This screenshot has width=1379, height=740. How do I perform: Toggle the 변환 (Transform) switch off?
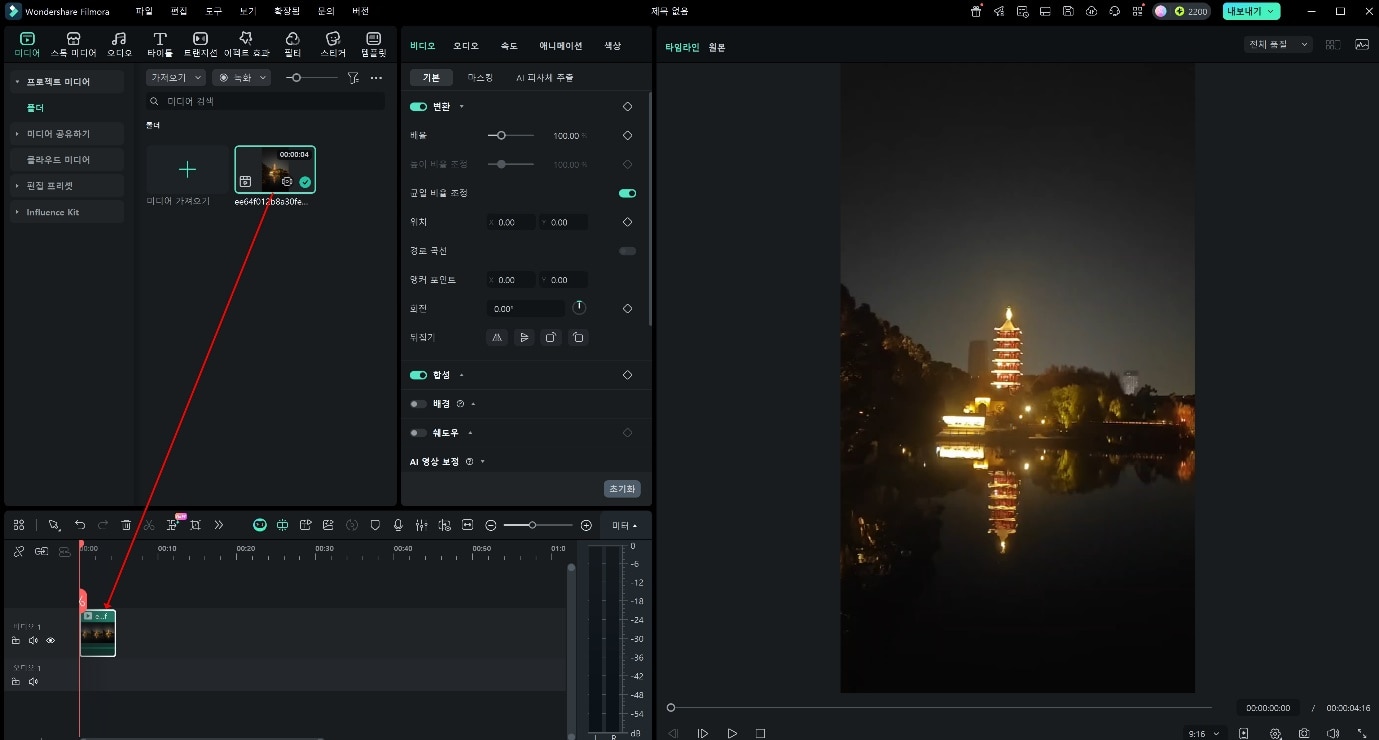(419, 106)
